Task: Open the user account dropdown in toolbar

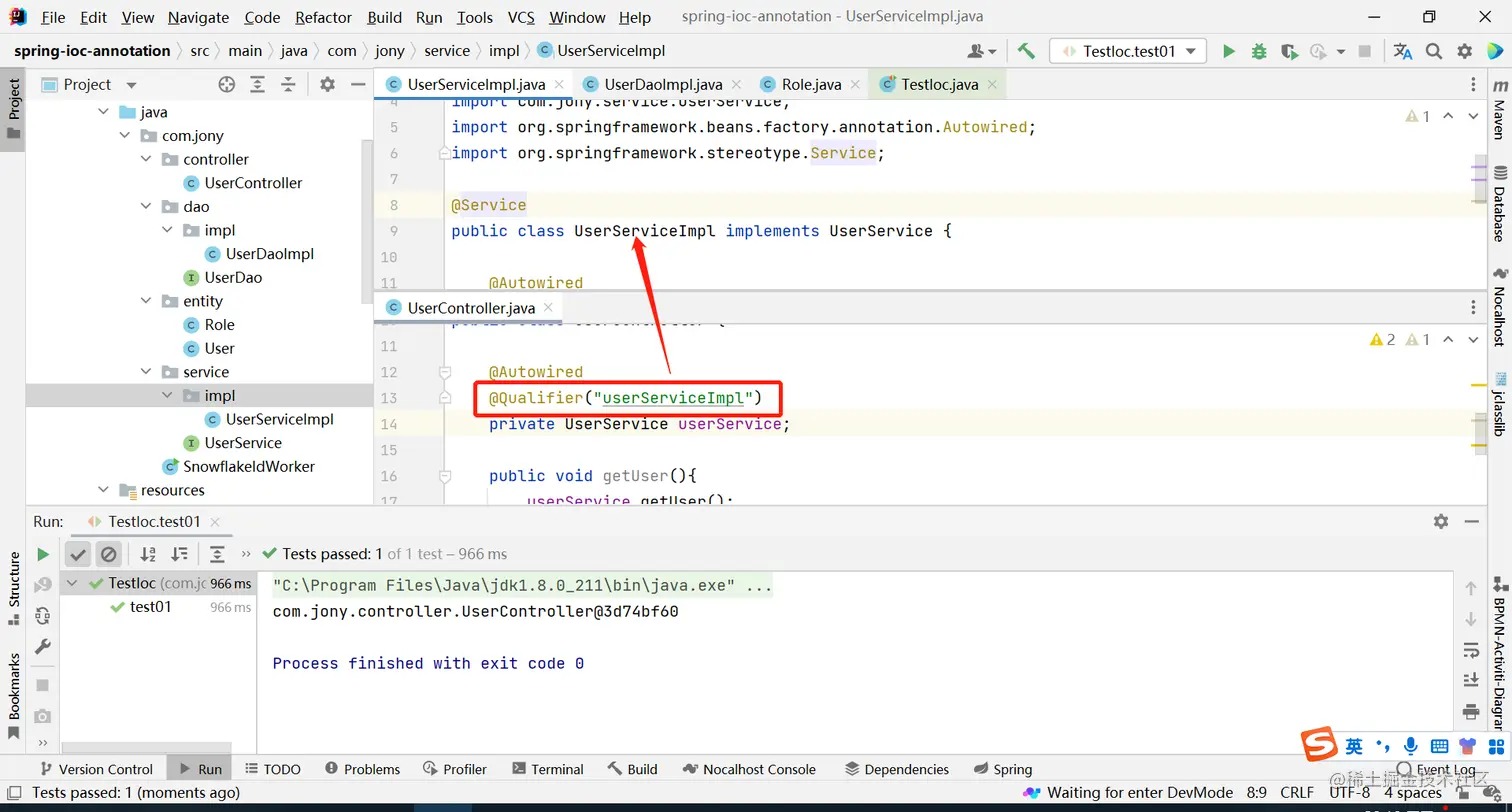Action: pos(983,51)
